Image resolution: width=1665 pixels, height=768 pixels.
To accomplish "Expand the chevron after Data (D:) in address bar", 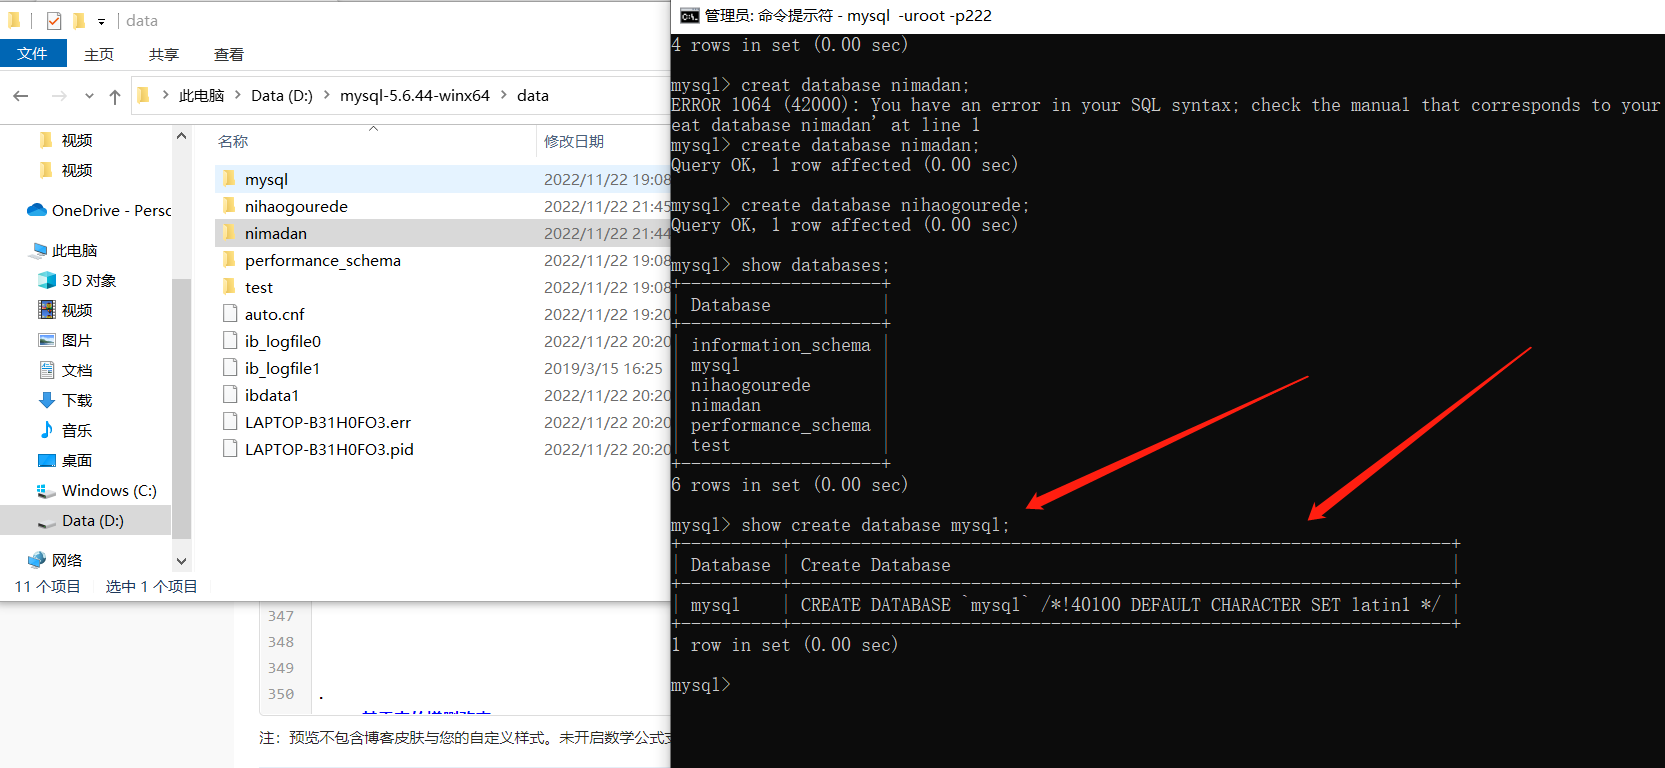I will pyautogui.click(x=327, y=95).
